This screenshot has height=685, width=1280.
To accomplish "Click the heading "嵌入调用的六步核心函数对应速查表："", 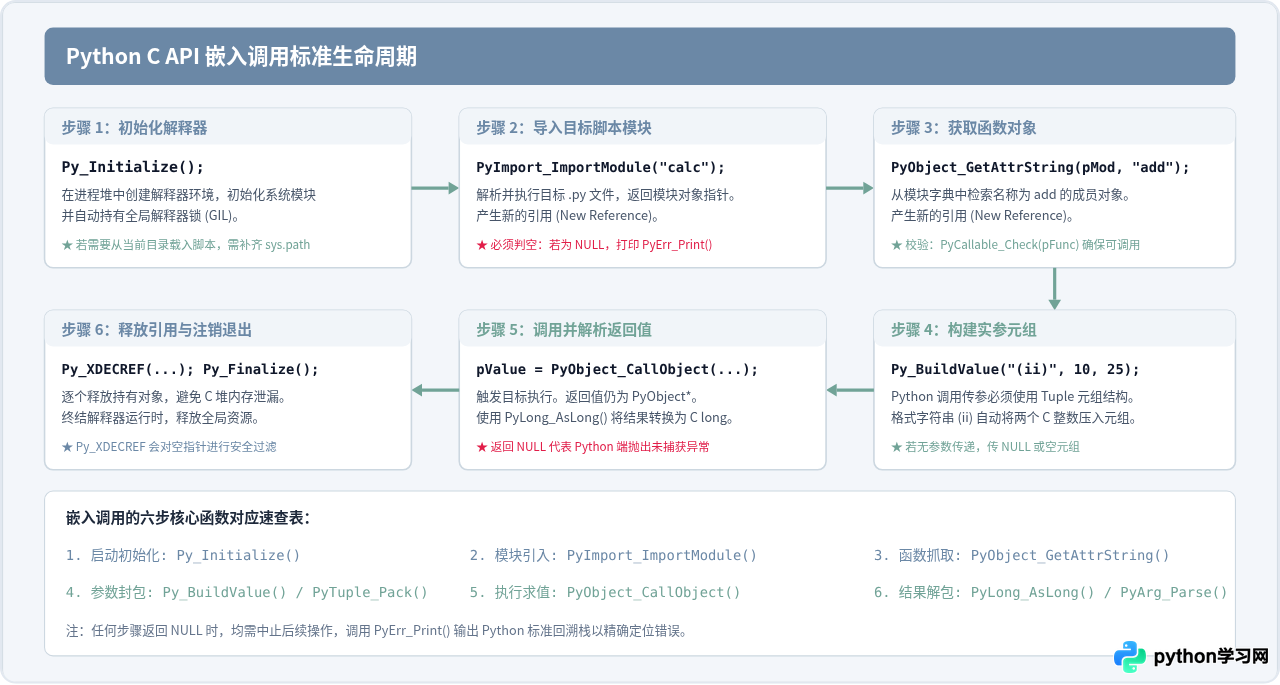I will 188,518.
